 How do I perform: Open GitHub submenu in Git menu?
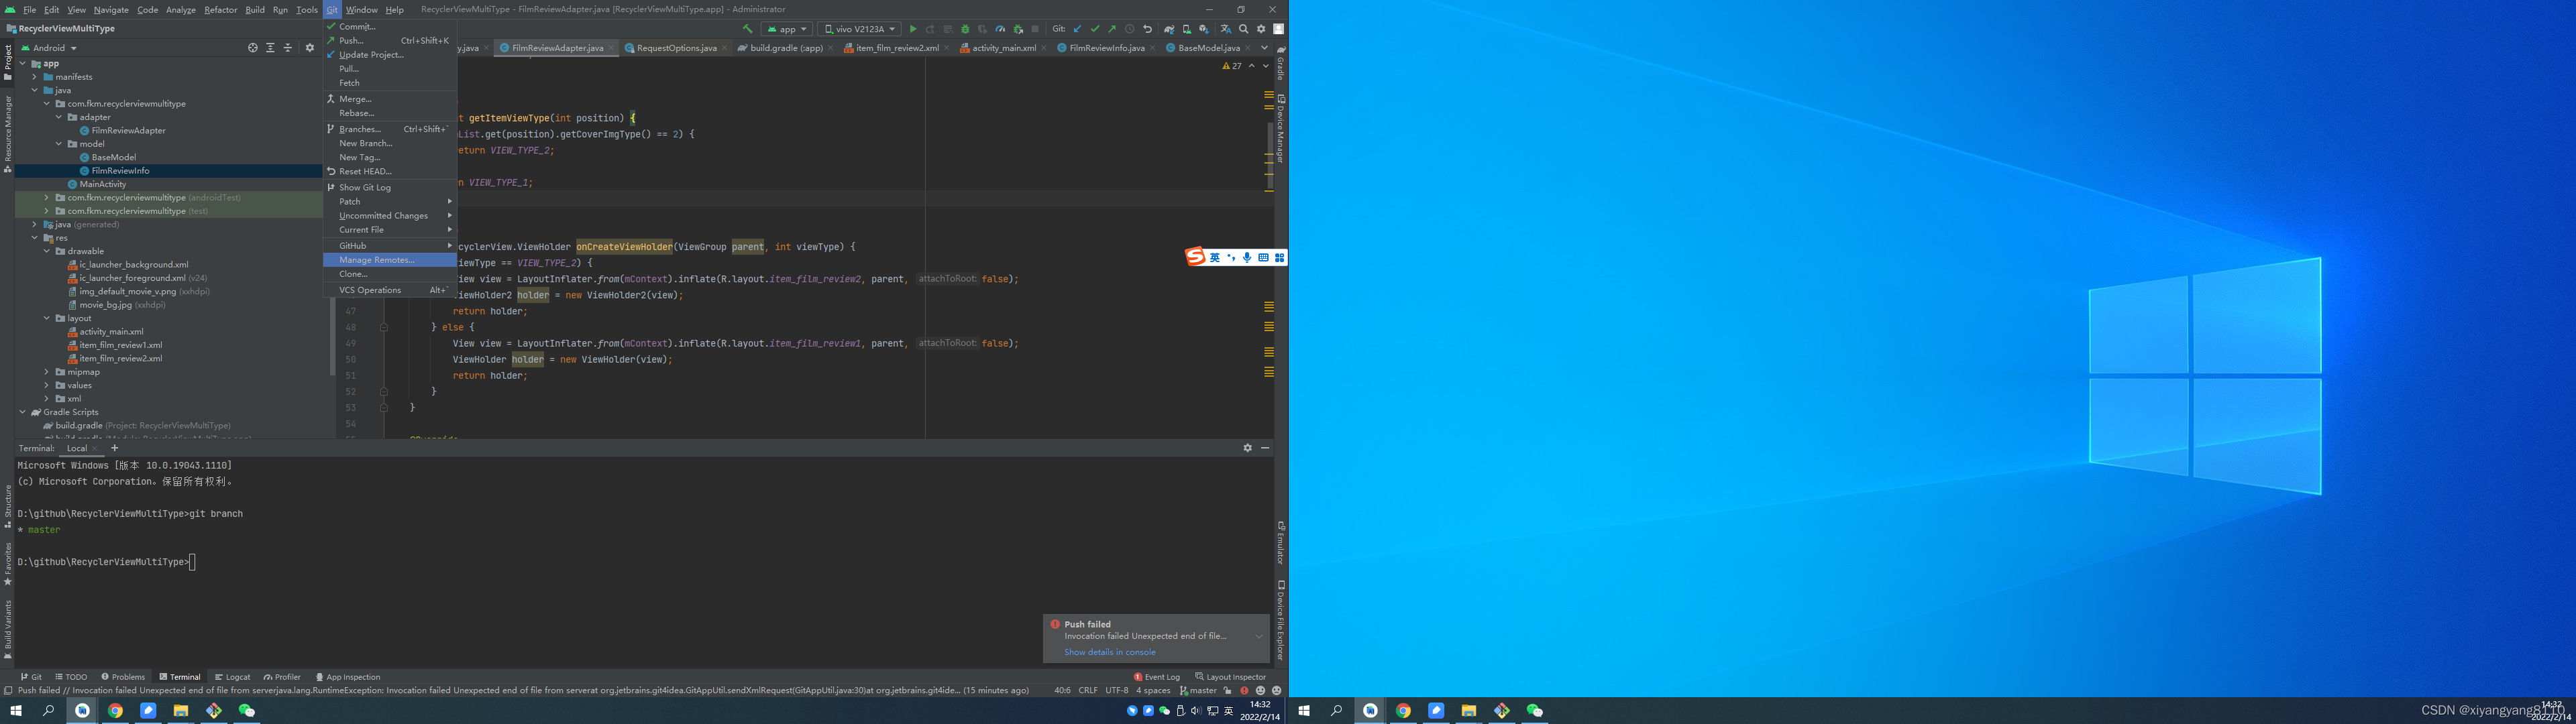point(390,246)
